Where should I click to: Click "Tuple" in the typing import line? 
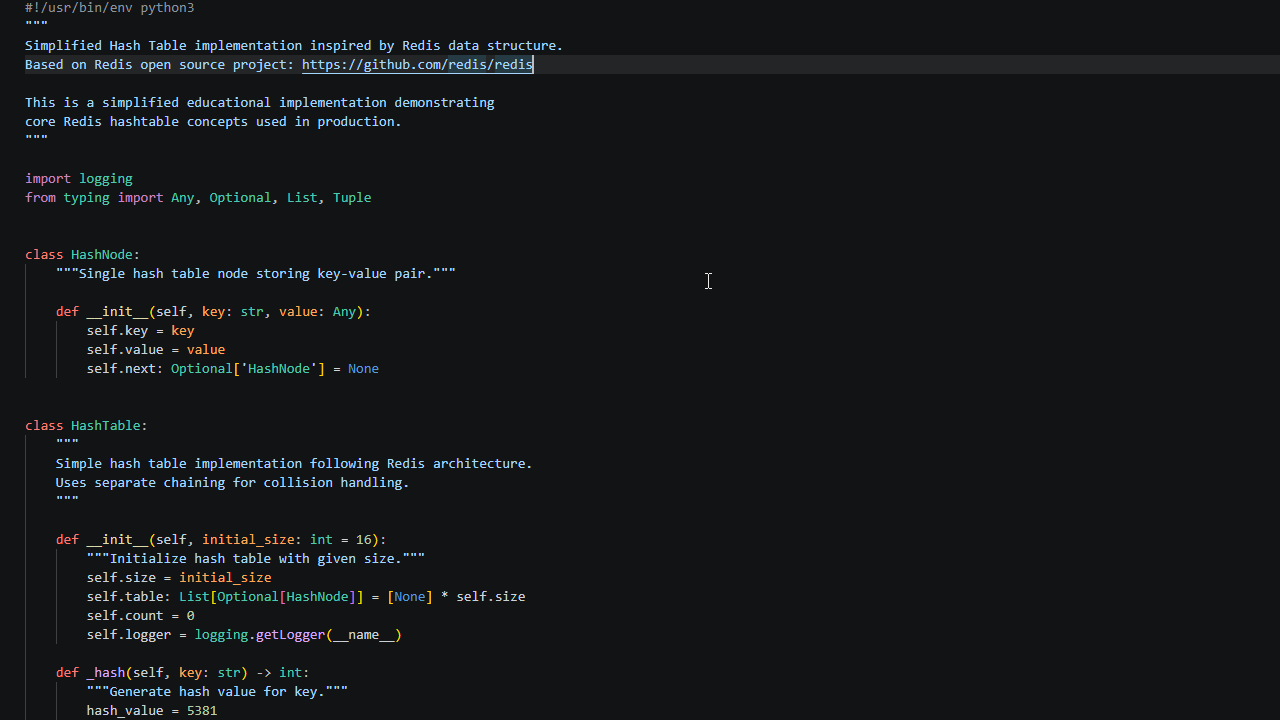click(x=352, y=198)
